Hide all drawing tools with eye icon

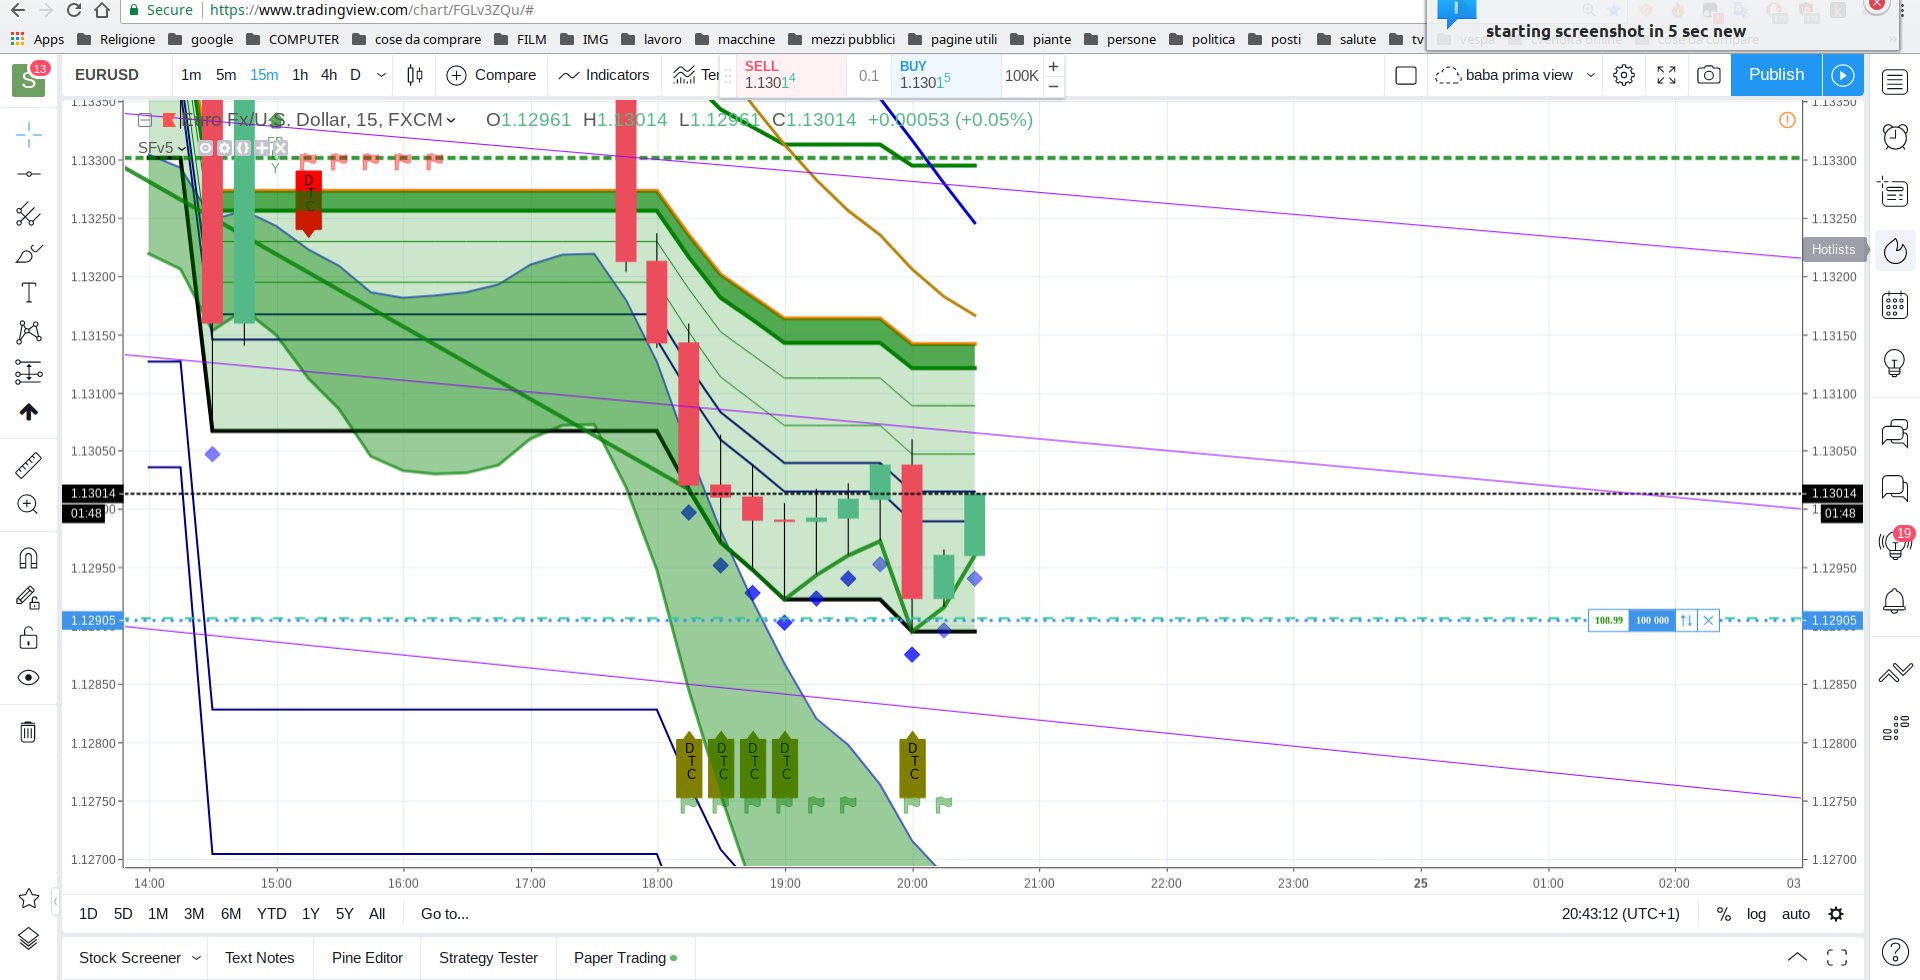29,678
